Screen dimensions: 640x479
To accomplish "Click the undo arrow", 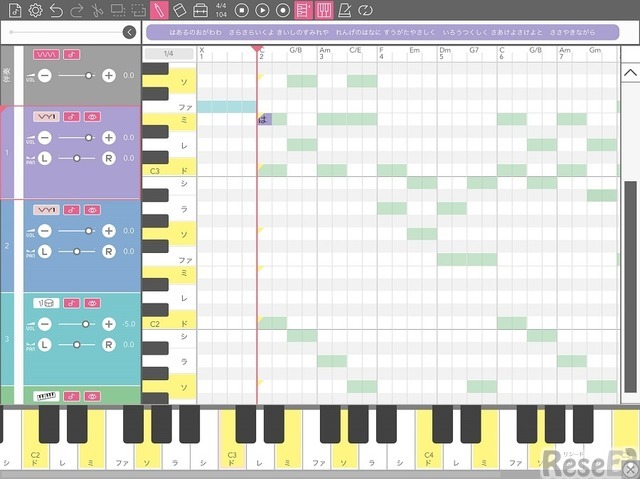I will click(55, 10).
